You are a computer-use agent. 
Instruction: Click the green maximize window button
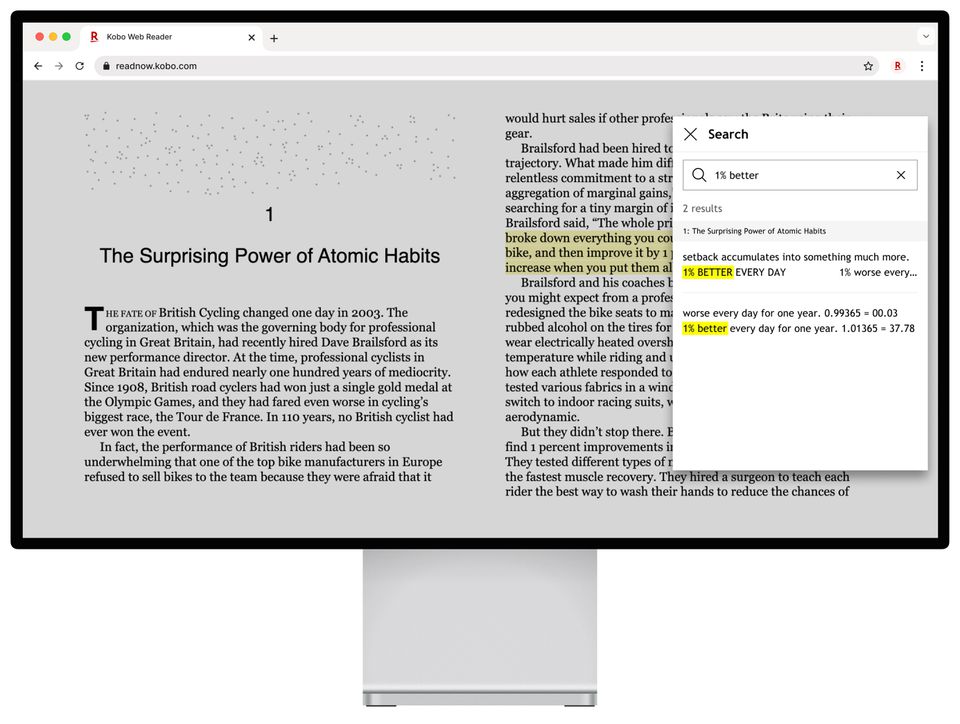coord(67,37)
